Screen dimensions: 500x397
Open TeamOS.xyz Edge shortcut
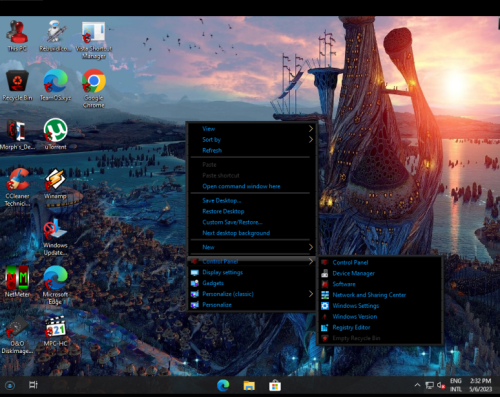[x=55, y=85]
